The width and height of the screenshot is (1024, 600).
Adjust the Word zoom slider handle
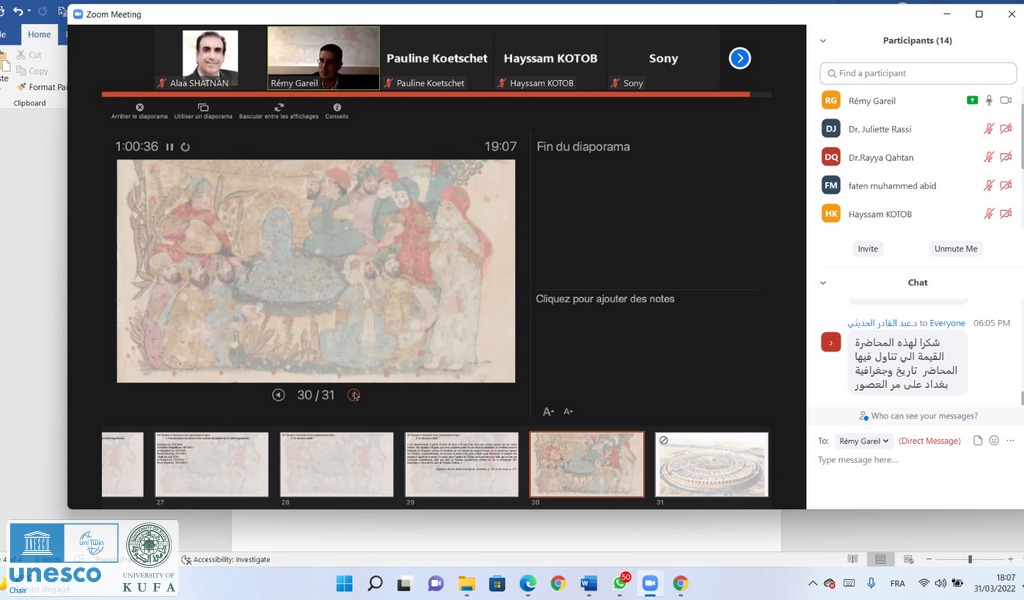pyautogui.click(x=969, y=559)
